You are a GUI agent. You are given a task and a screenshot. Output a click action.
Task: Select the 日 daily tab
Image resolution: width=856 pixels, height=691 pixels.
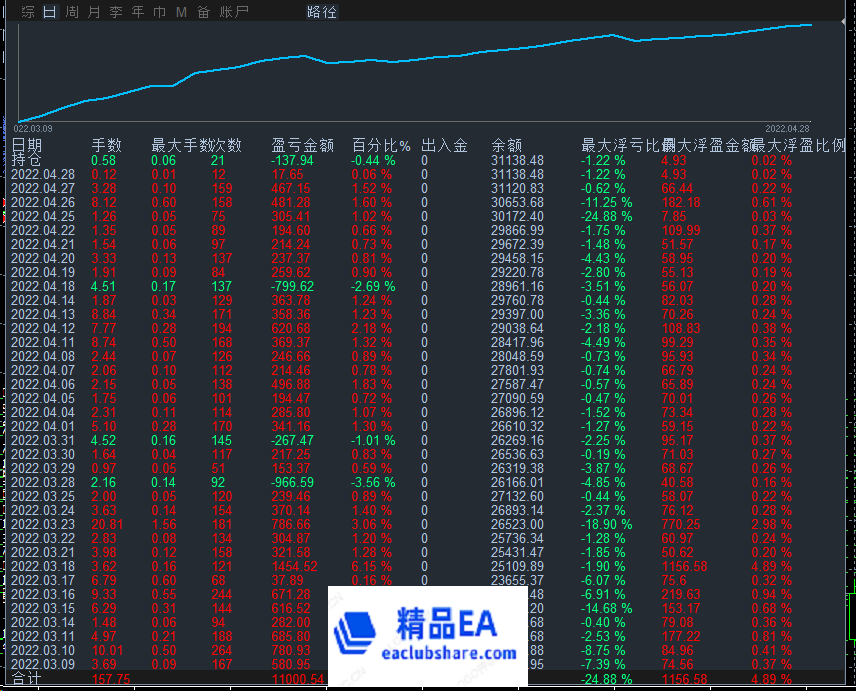pos(50,11)
